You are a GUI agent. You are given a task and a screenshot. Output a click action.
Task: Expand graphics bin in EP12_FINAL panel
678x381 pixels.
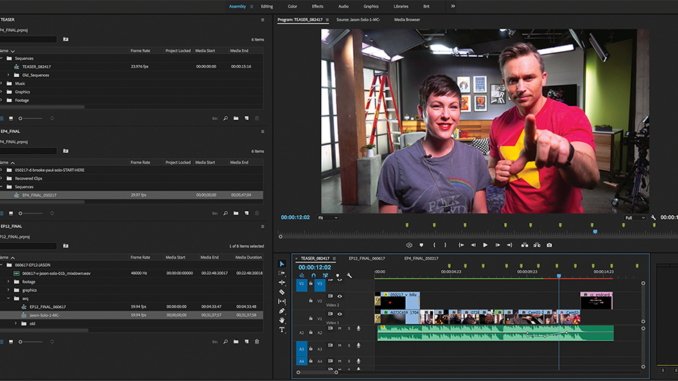(x=8, y=290)
